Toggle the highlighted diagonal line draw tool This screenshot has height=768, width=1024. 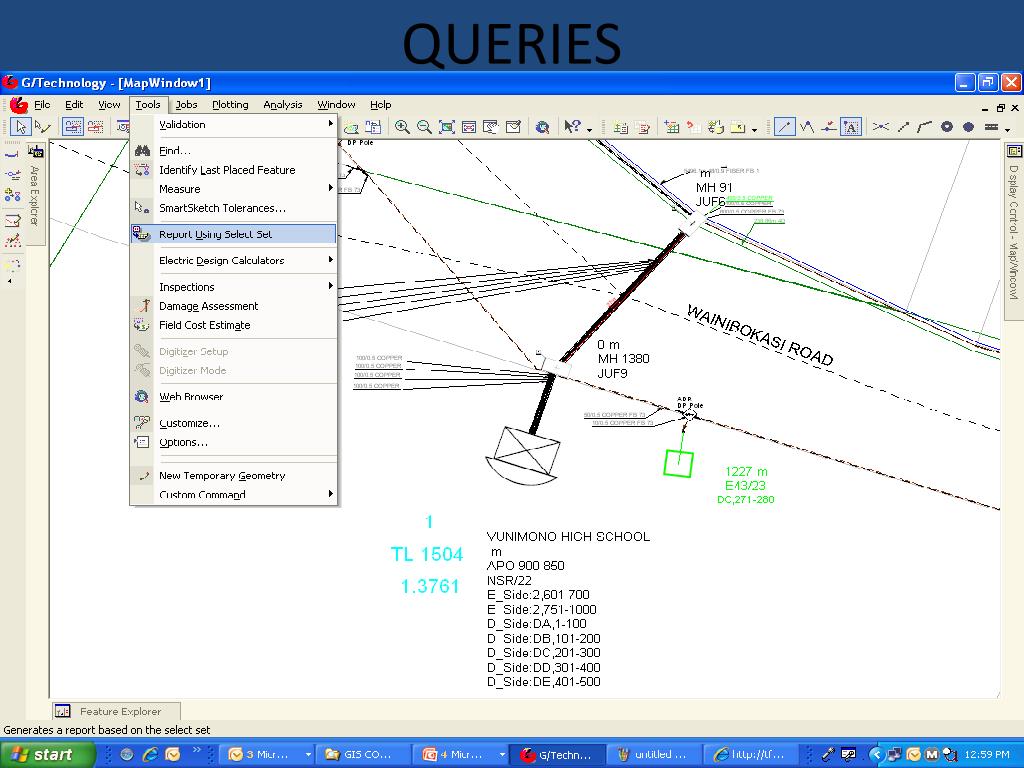[x=784, y=127]
